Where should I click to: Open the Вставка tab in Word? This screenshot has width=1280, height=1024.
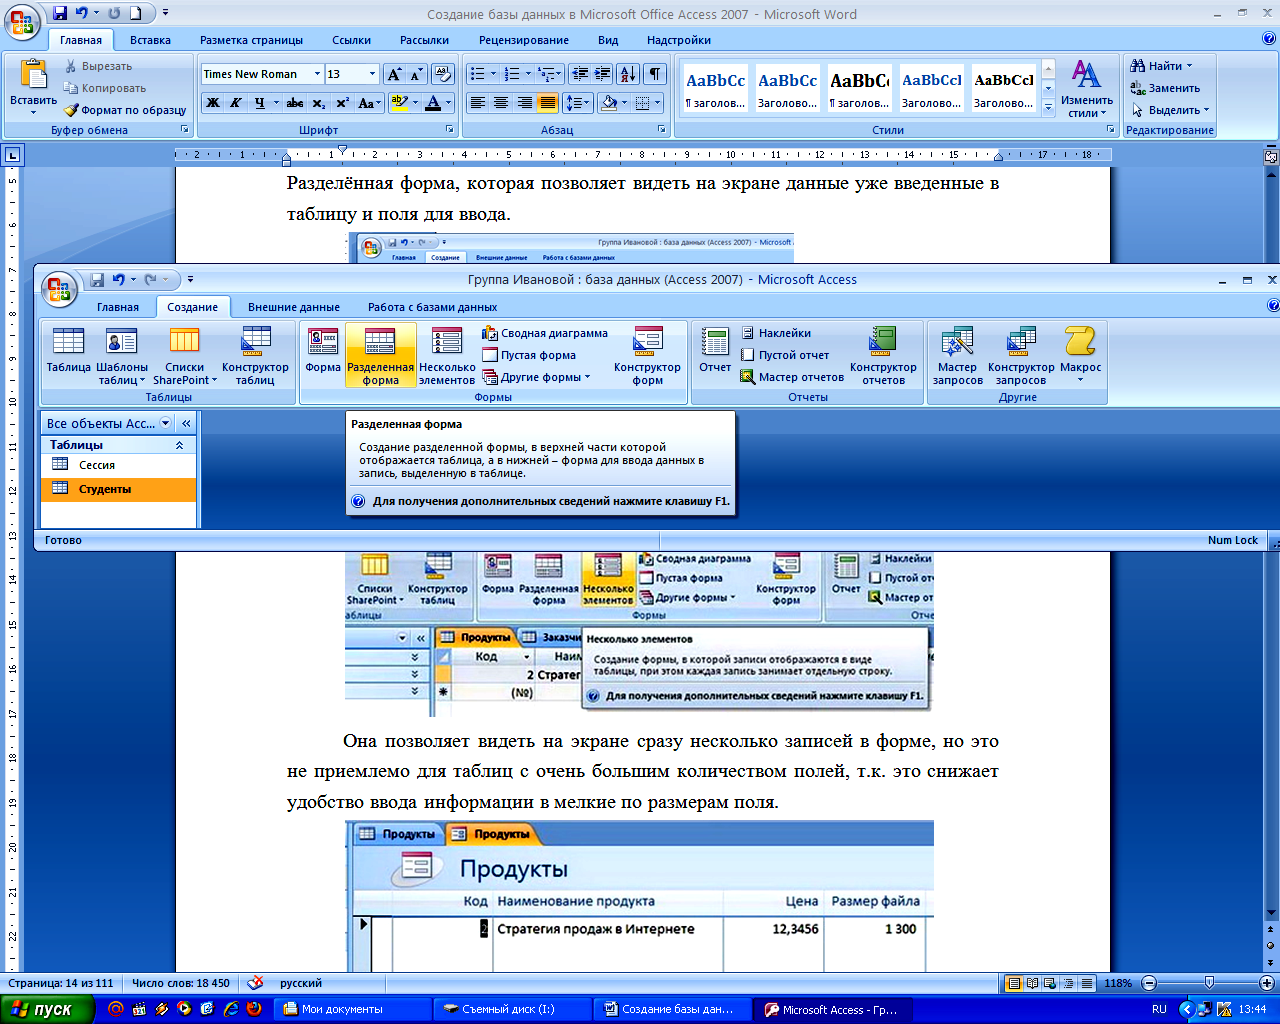tap(150, 40)
